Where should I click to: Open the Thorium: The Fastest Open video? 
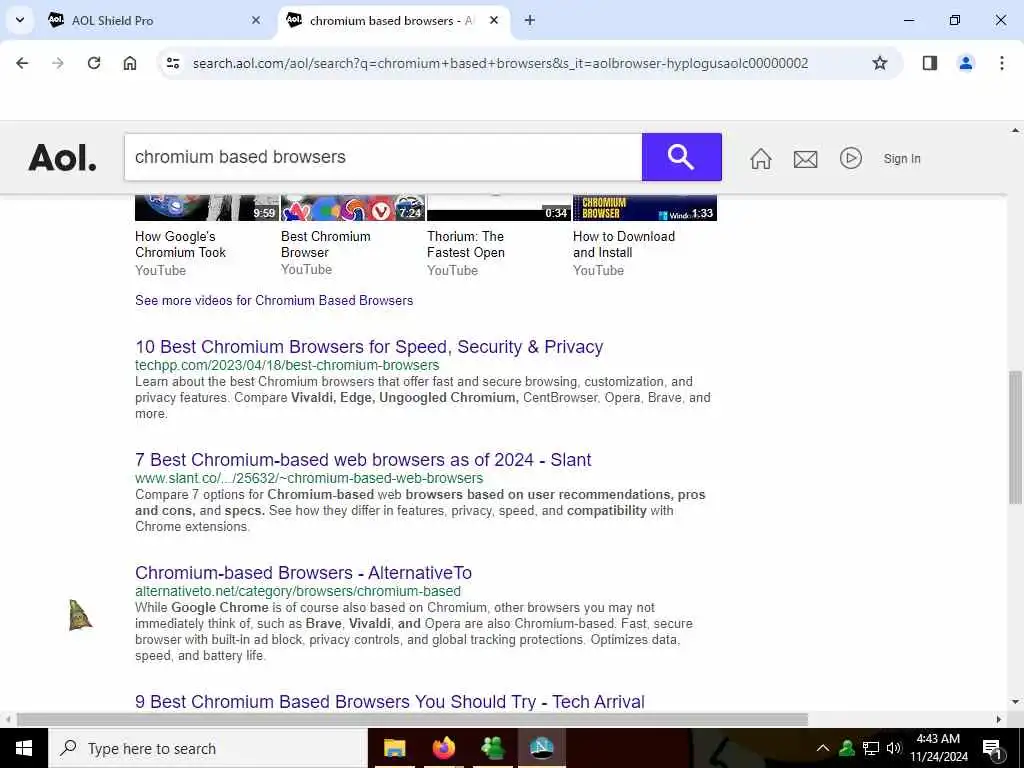click(466, 244)
